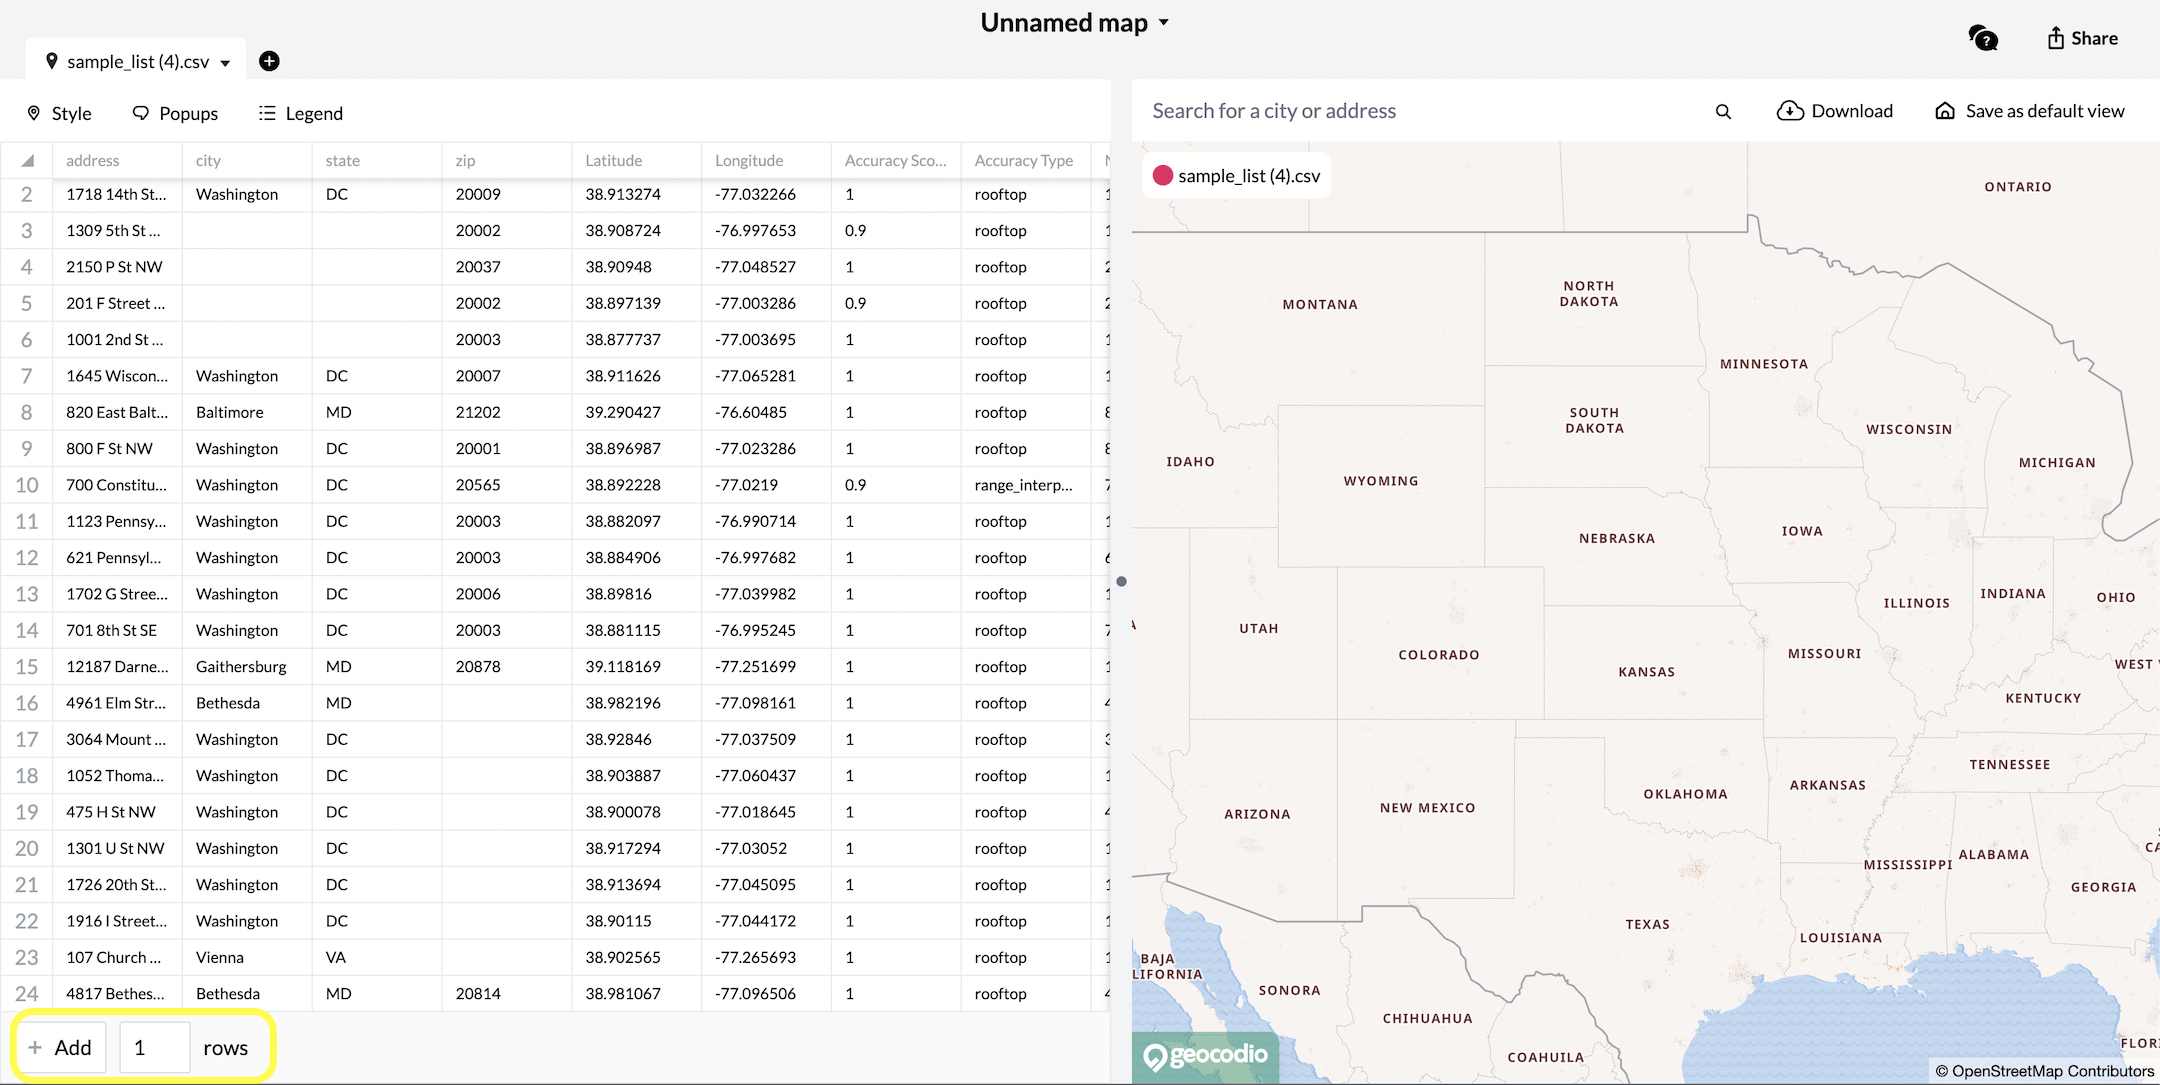The width and height of the screenshot is (2160, 1085).
Task: Click the house icon for default view
Action: [1945, 111]
